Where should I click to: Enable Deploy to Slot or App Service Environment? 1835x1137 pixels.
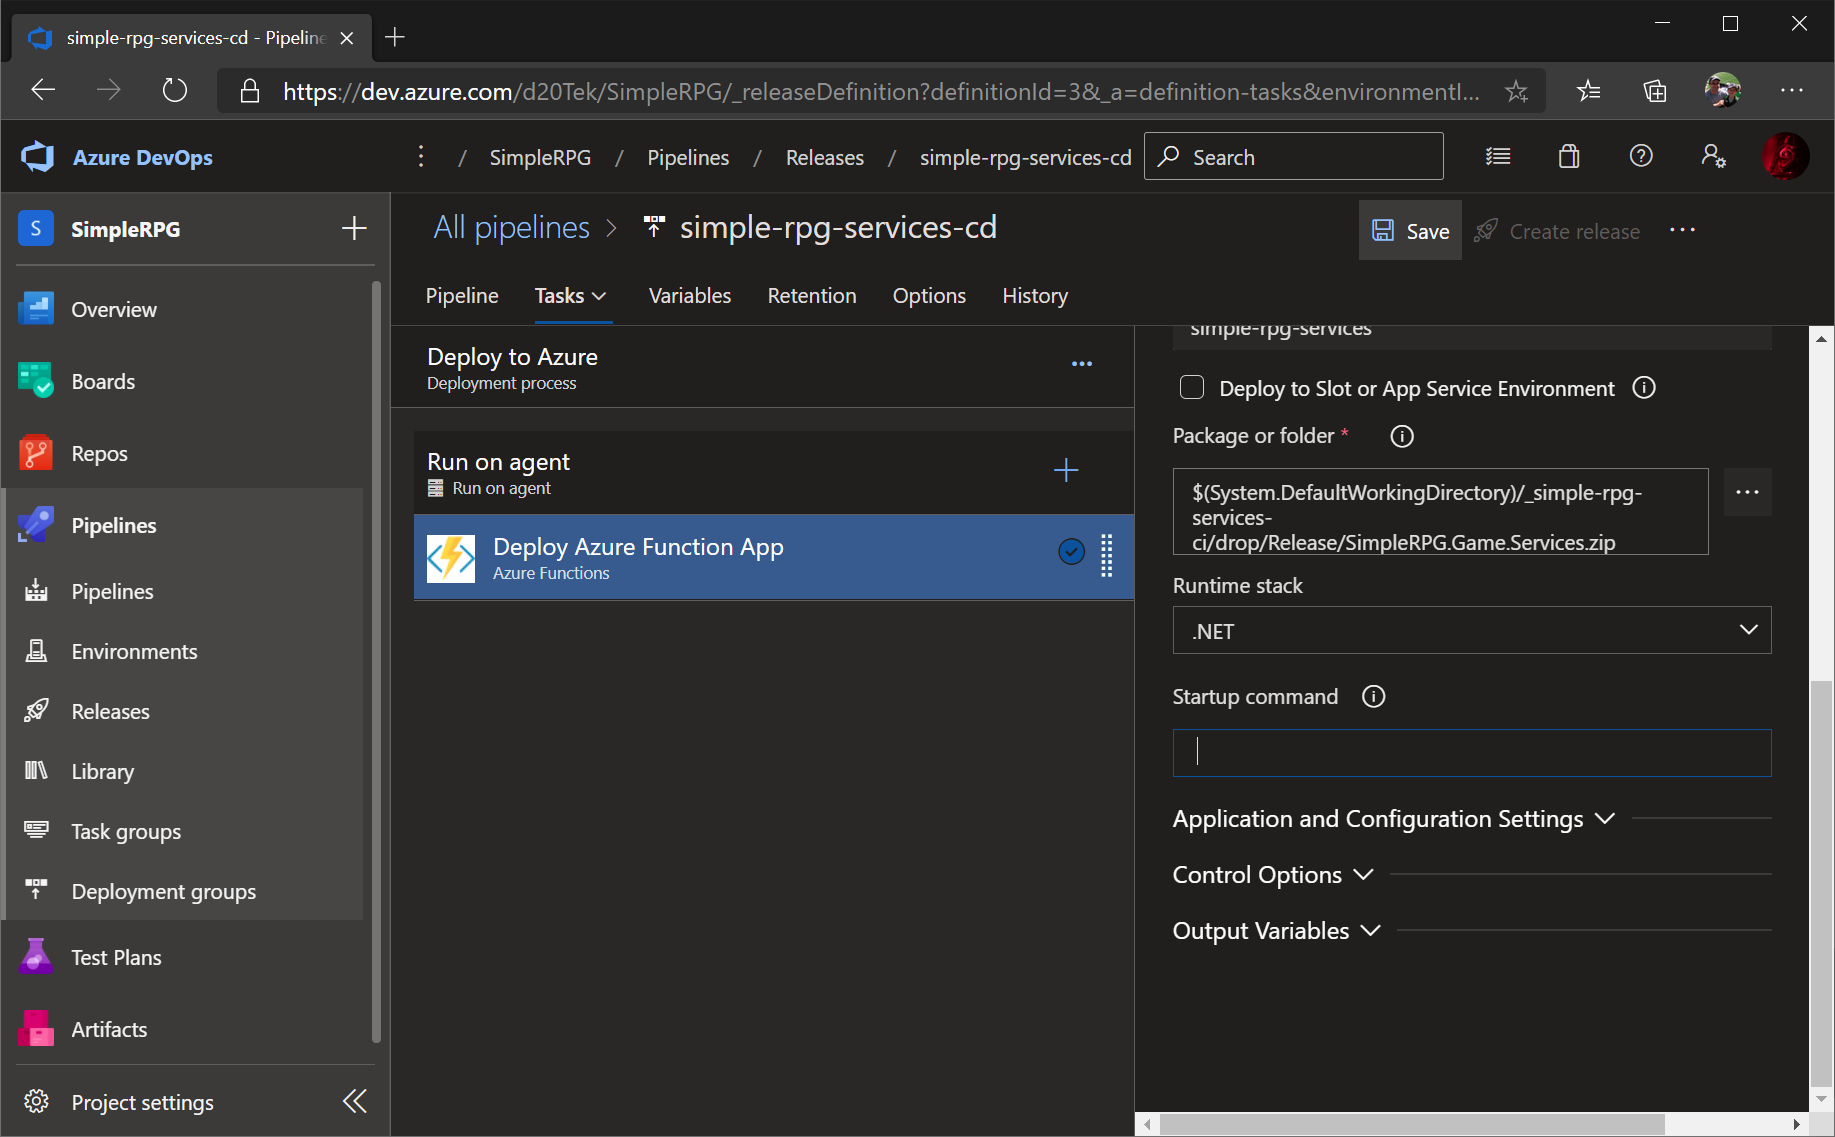pyautogui.click(x=1192, y=387)
